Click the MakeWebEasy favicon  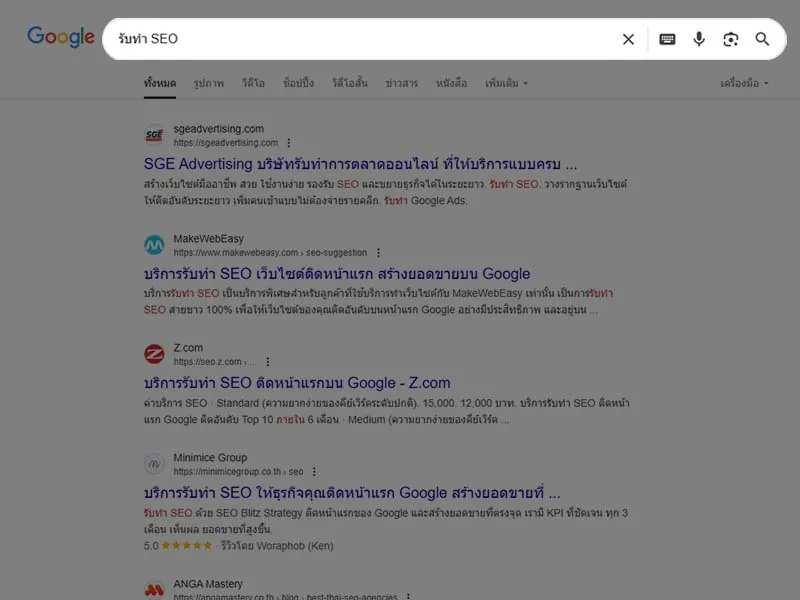pyautogui.click(x=154, y=245)
